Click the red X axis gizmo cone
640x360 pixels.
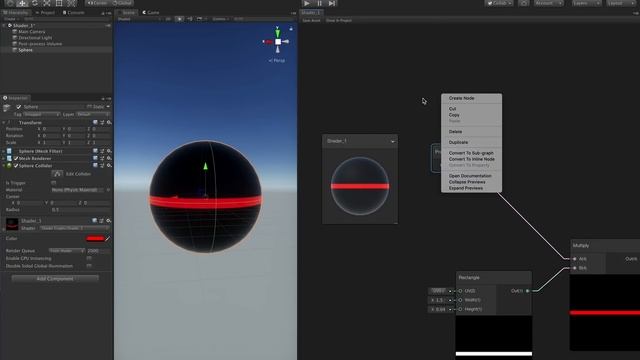pyautogui.click(x=268, y=42)
